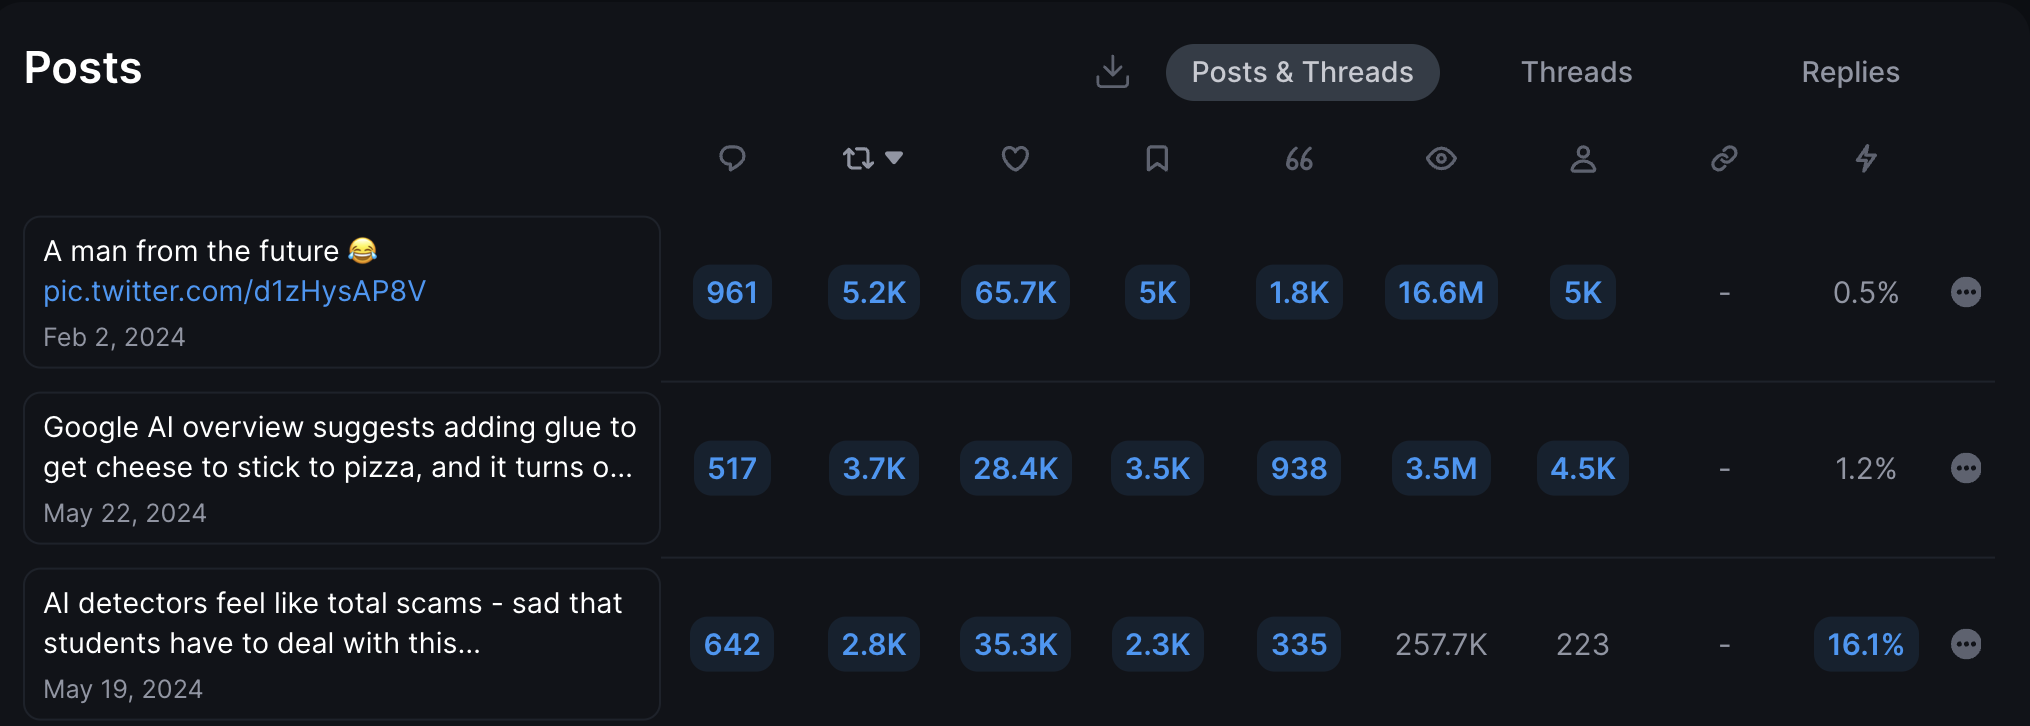2030x726 pixels.
Task: Select the link clicks column icon
Action: click(x=1725, y=158)
